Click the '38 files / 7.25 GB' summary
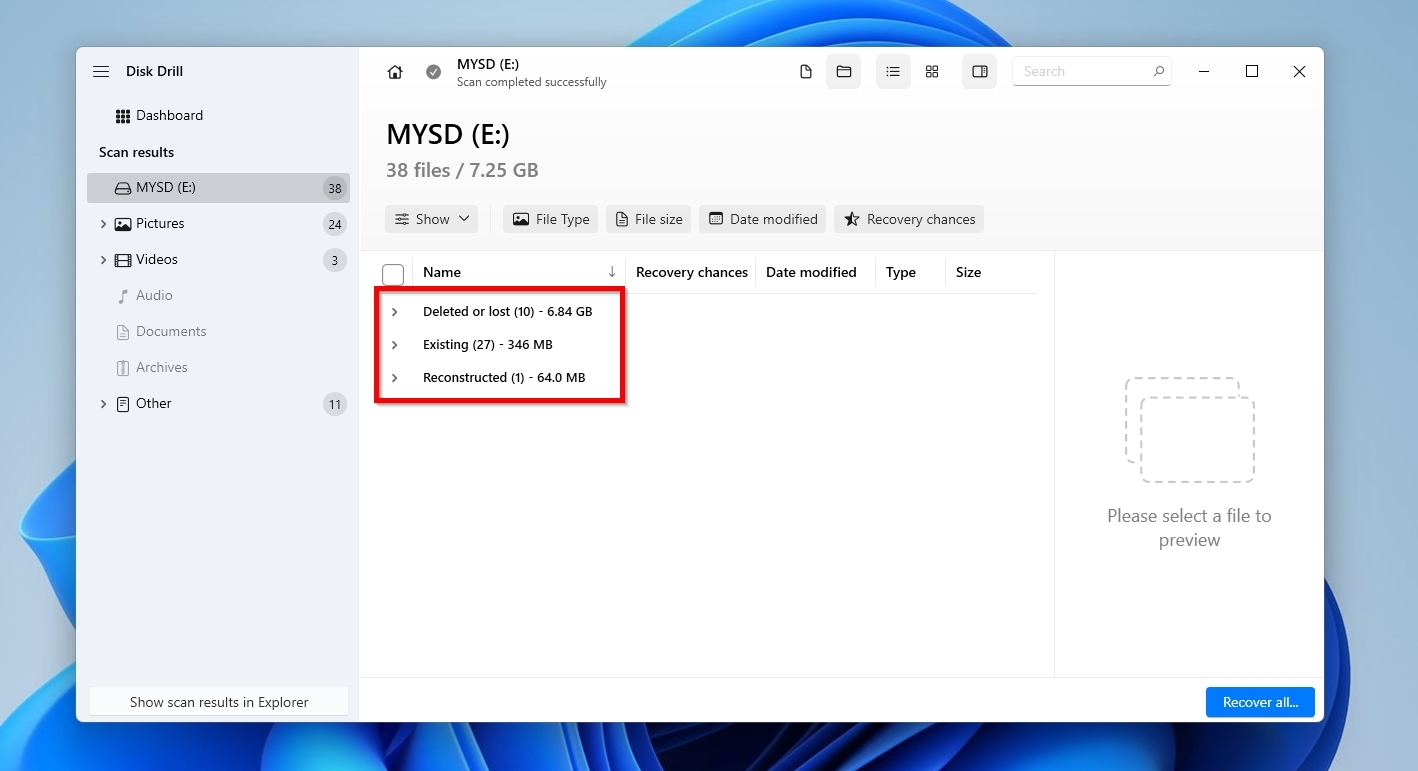The width and height of the screenshot is (1418, 771). [x=462, y=170]
